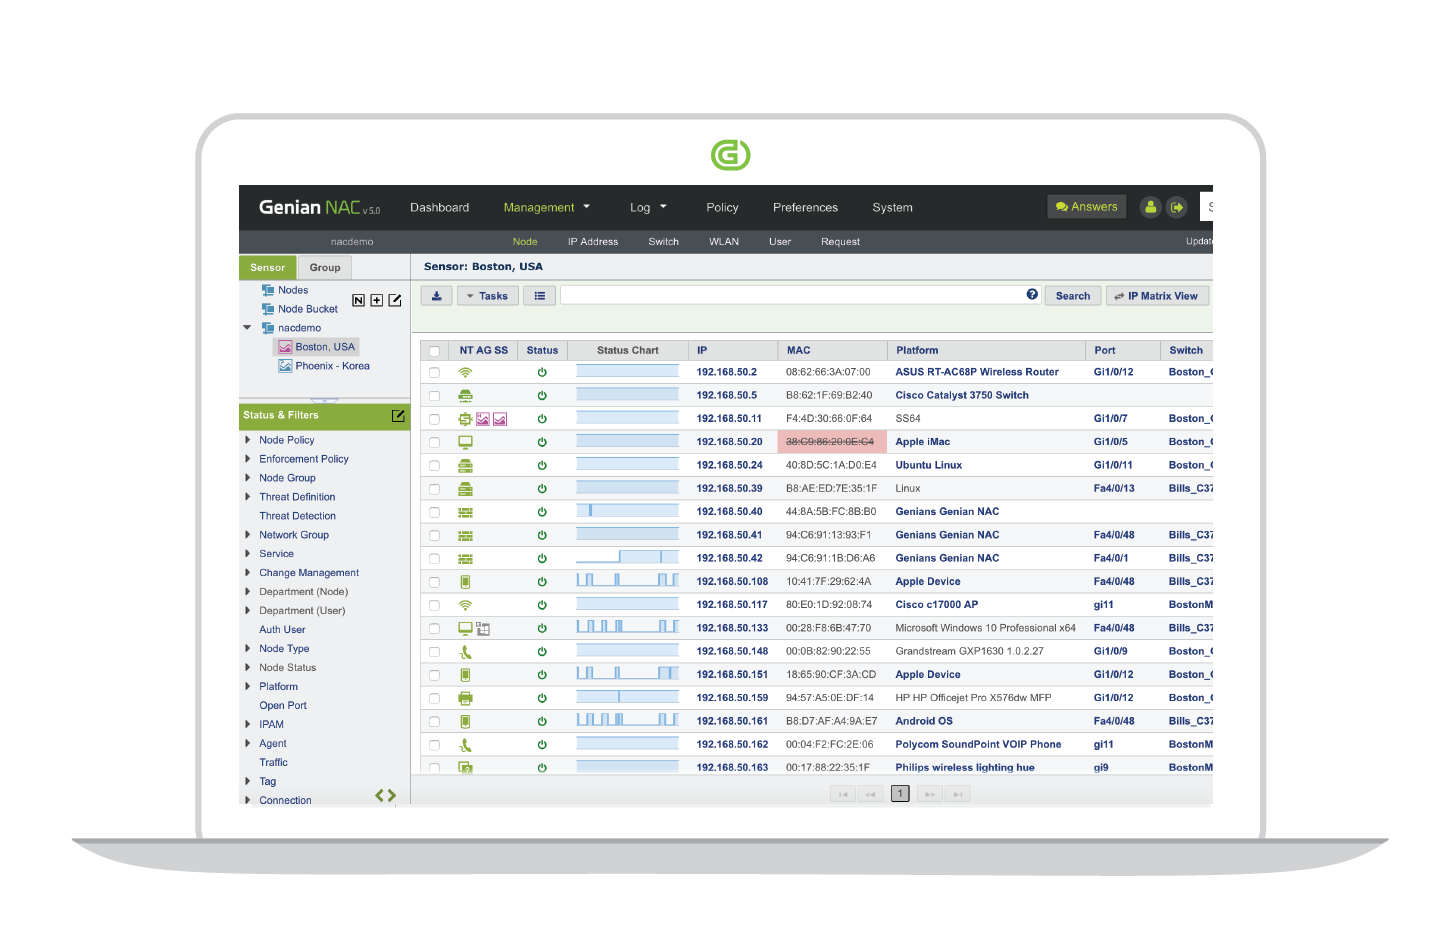Open the Policy menu
The image size is (1456, 946).
[x=722, y=208]
